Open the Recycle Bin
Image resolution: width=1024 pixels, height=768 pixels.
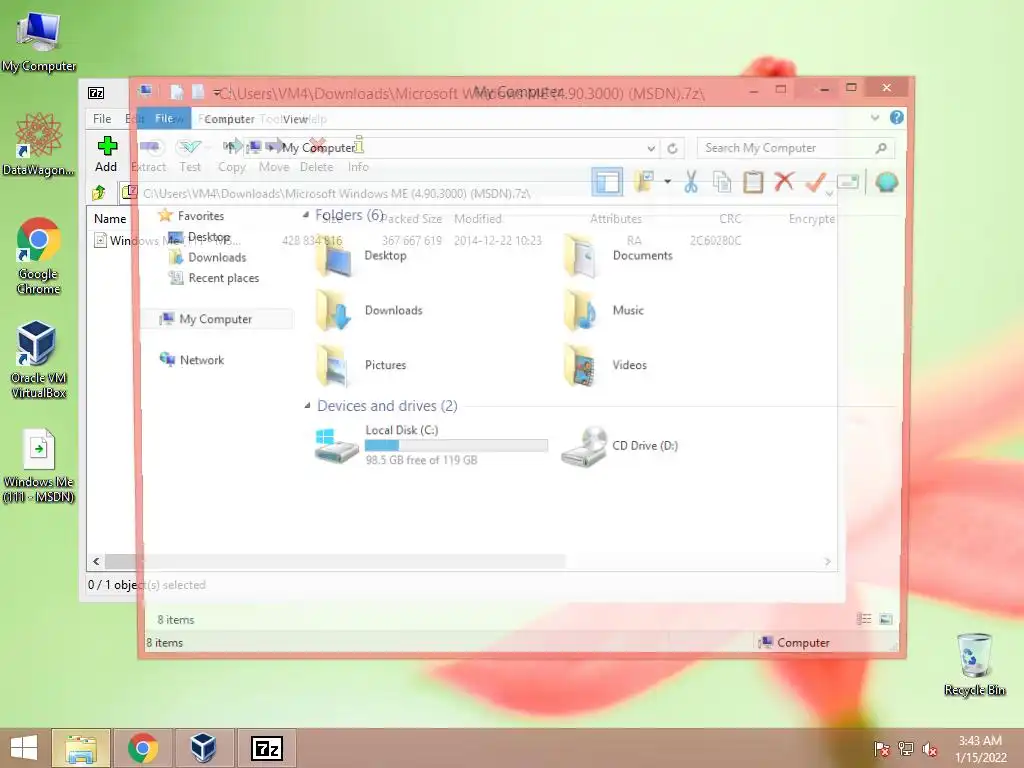974,665
